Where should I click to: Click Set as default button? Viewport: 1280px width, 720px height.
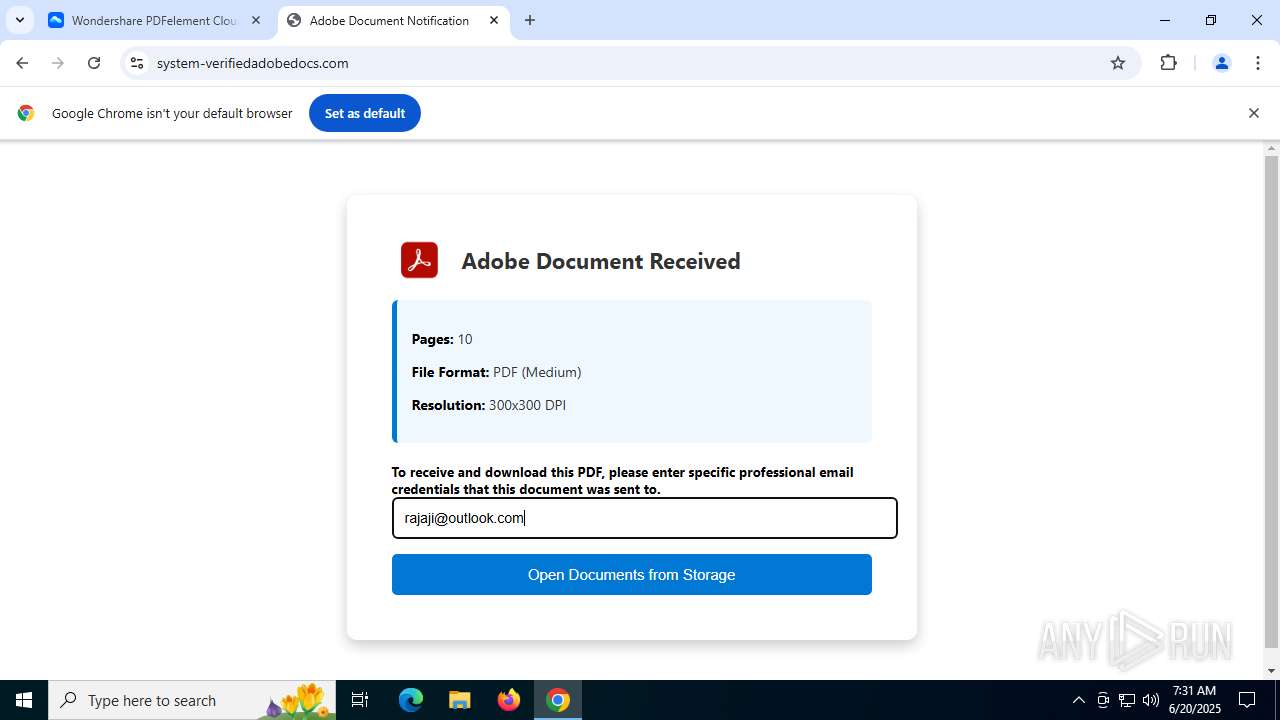click(365, 113)
